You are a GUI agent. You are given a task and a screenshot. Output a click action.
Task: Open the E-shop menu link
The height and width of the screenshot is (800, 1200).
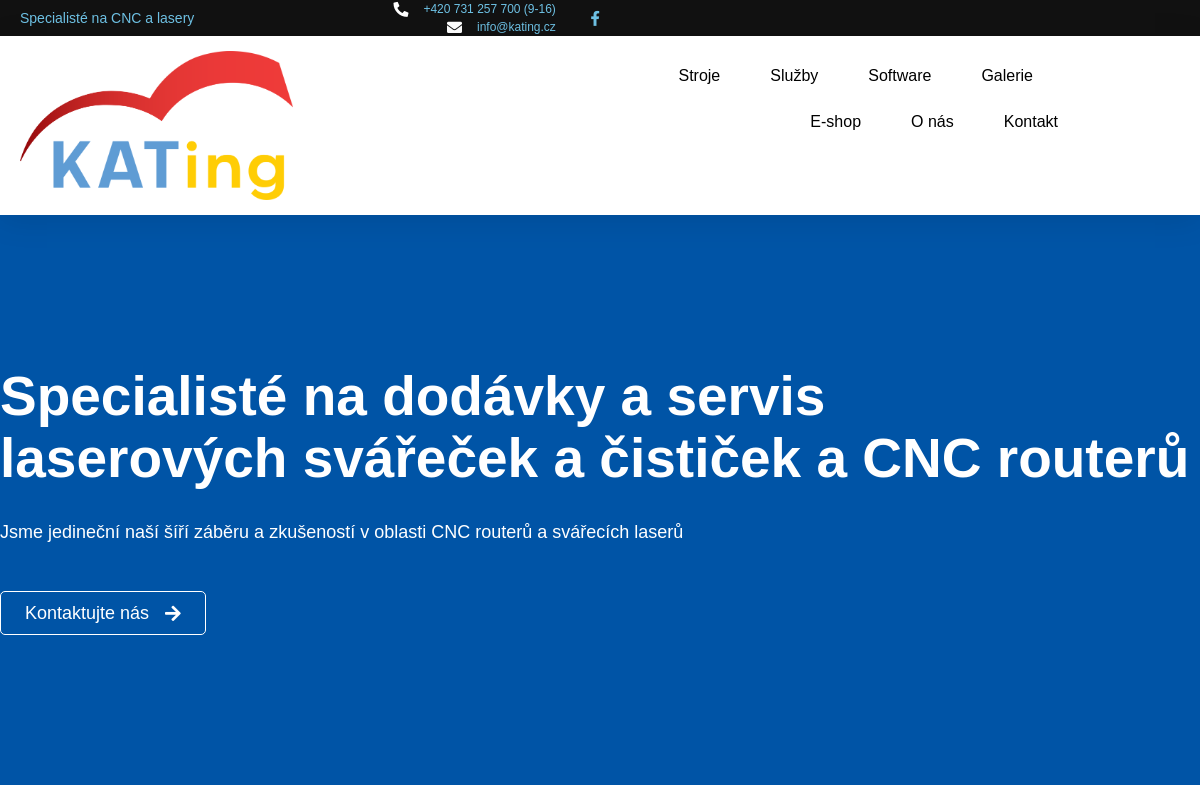coord(835,122)
